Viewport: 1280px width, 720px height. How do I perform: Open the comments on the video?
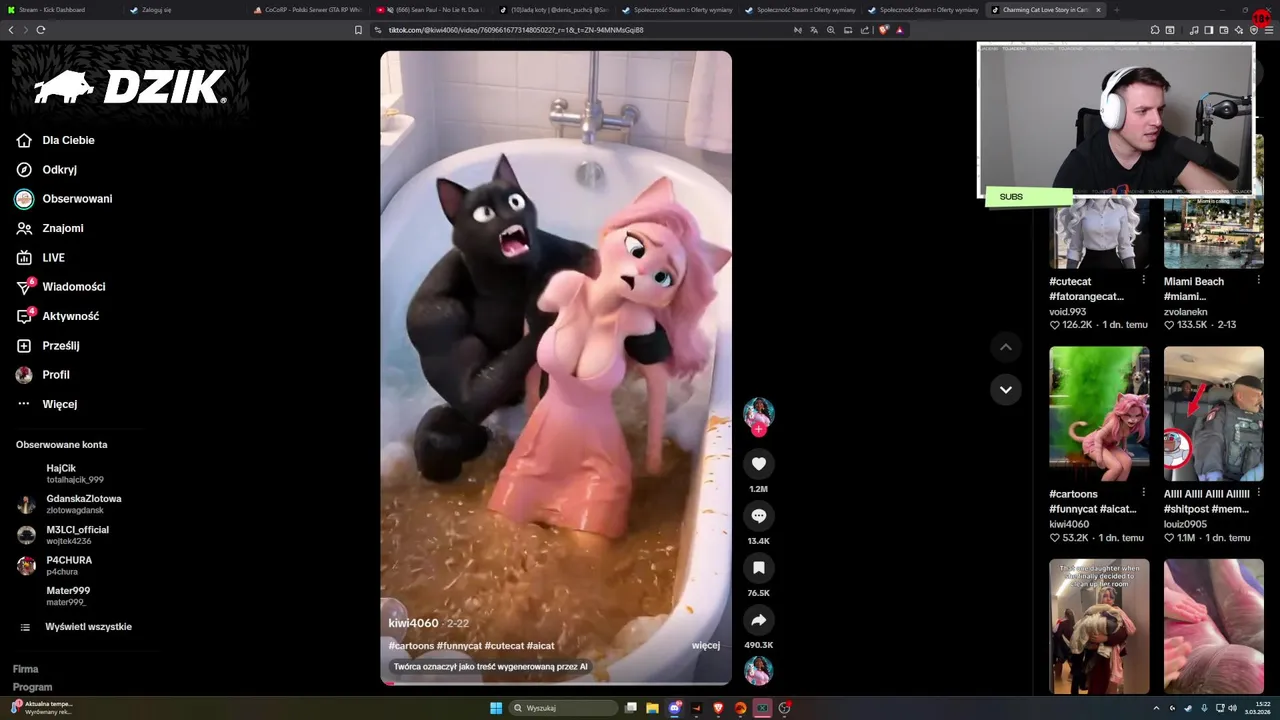tap(758, 516)
